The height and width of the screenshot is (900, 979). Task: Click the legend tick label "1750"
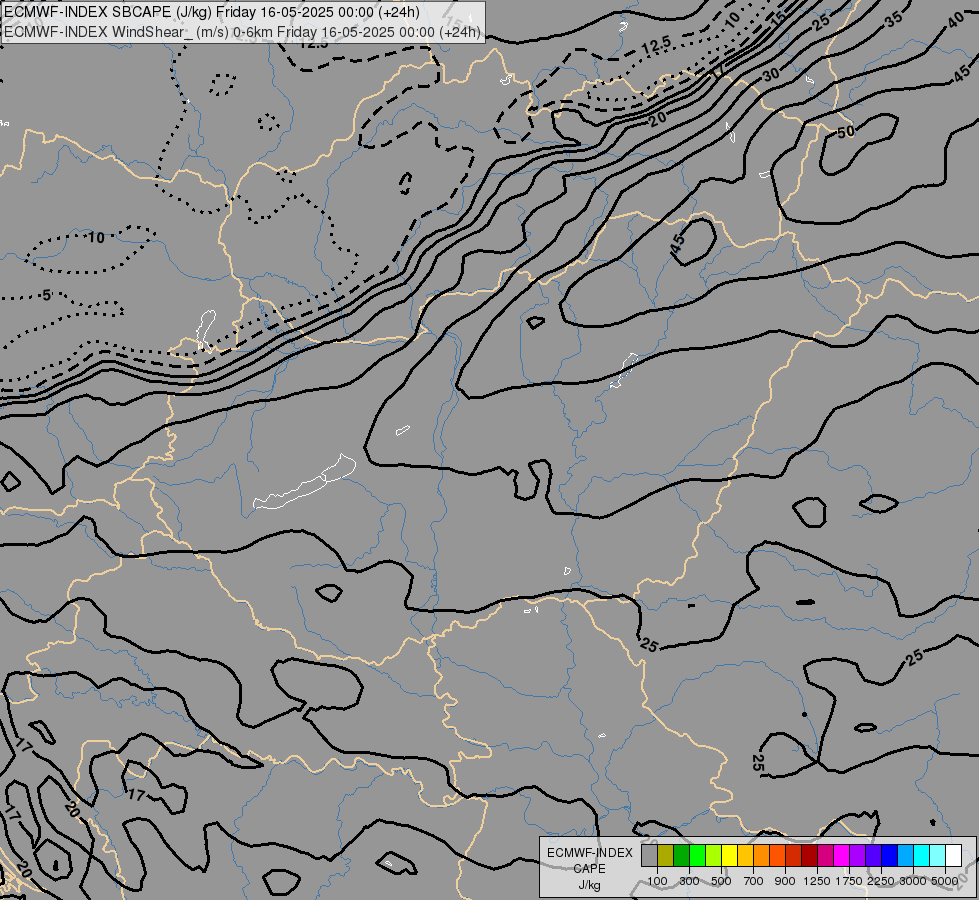pyautogui.click(x=849, y=881)
